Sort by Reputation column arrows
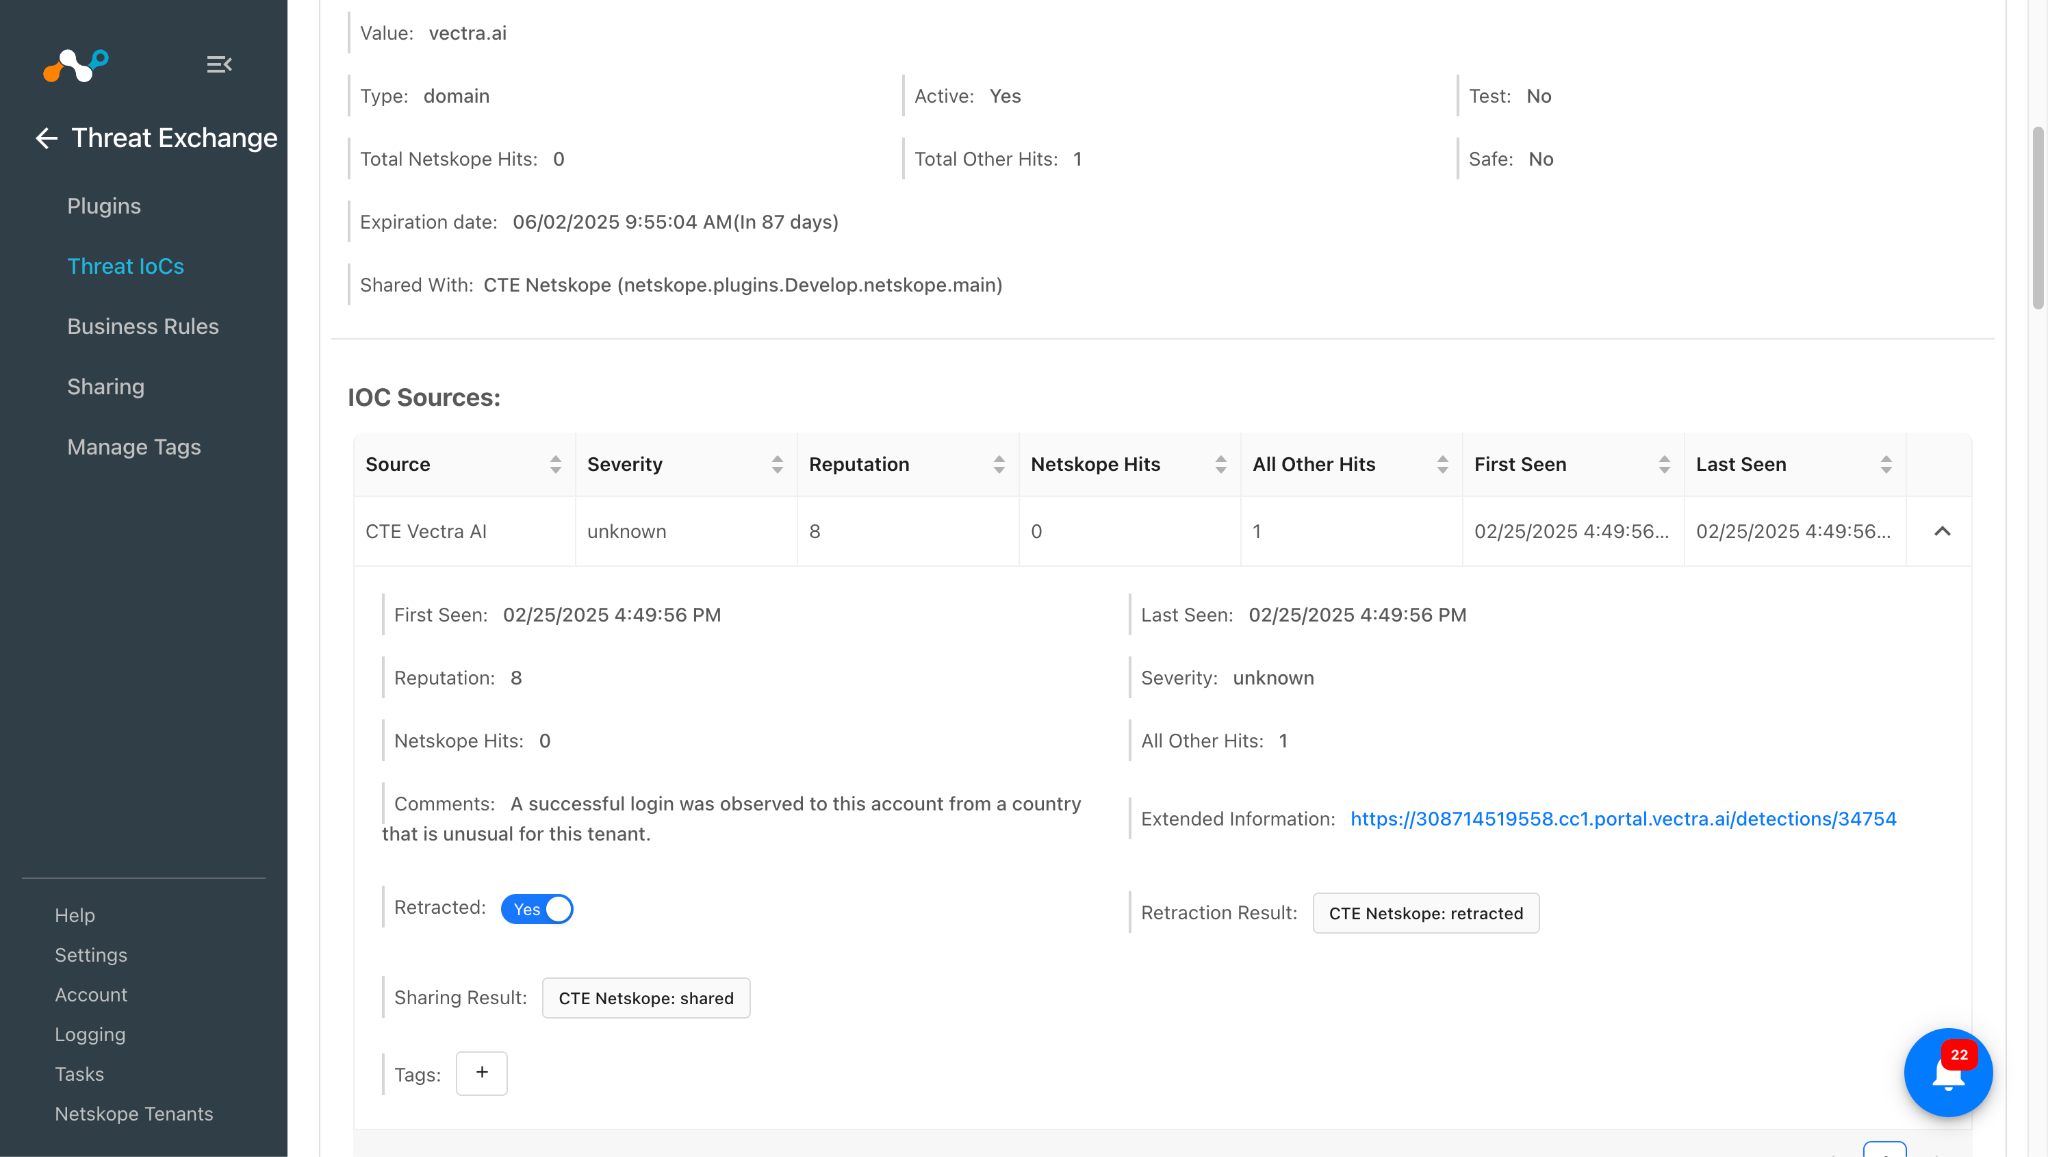The width and height of the screenshot is (2048, 1157). (x=999, y=464)
